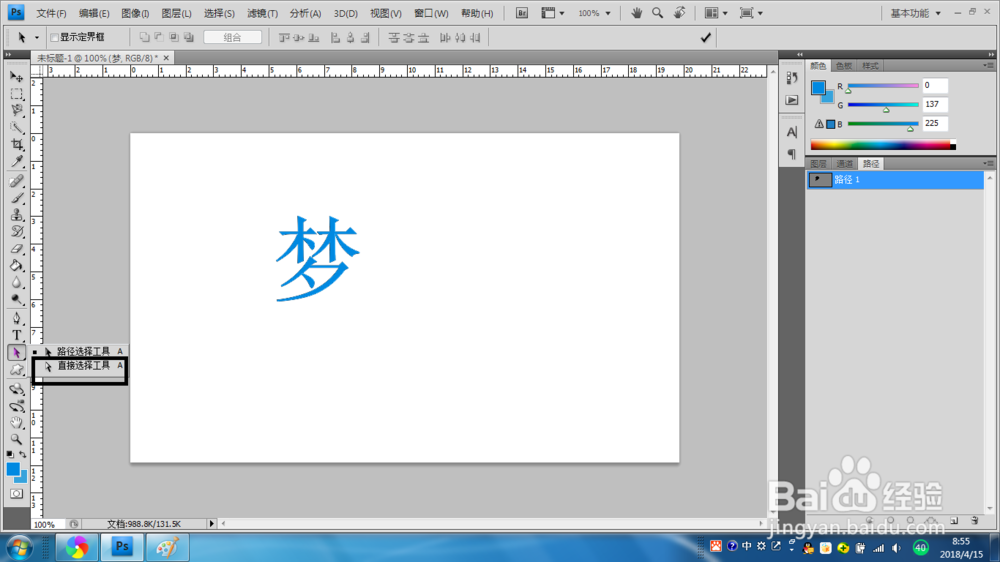Open the Actions panel icon
The width and height of the screenshot is (1000, 562).
[x=791, y=100]
